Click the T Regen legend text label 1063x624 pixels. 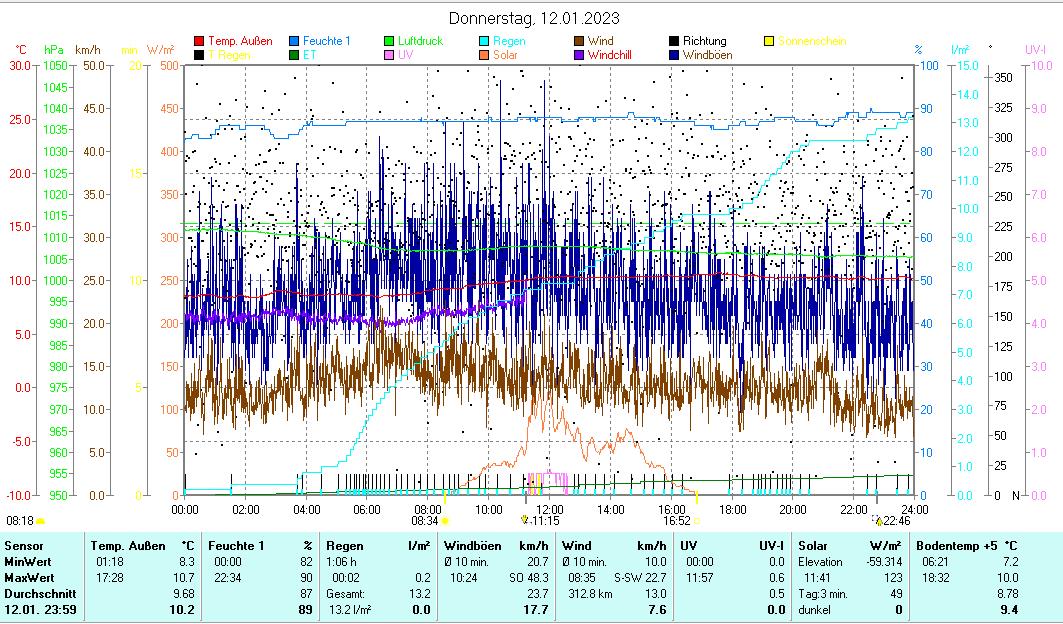click(x=228, y=56)
